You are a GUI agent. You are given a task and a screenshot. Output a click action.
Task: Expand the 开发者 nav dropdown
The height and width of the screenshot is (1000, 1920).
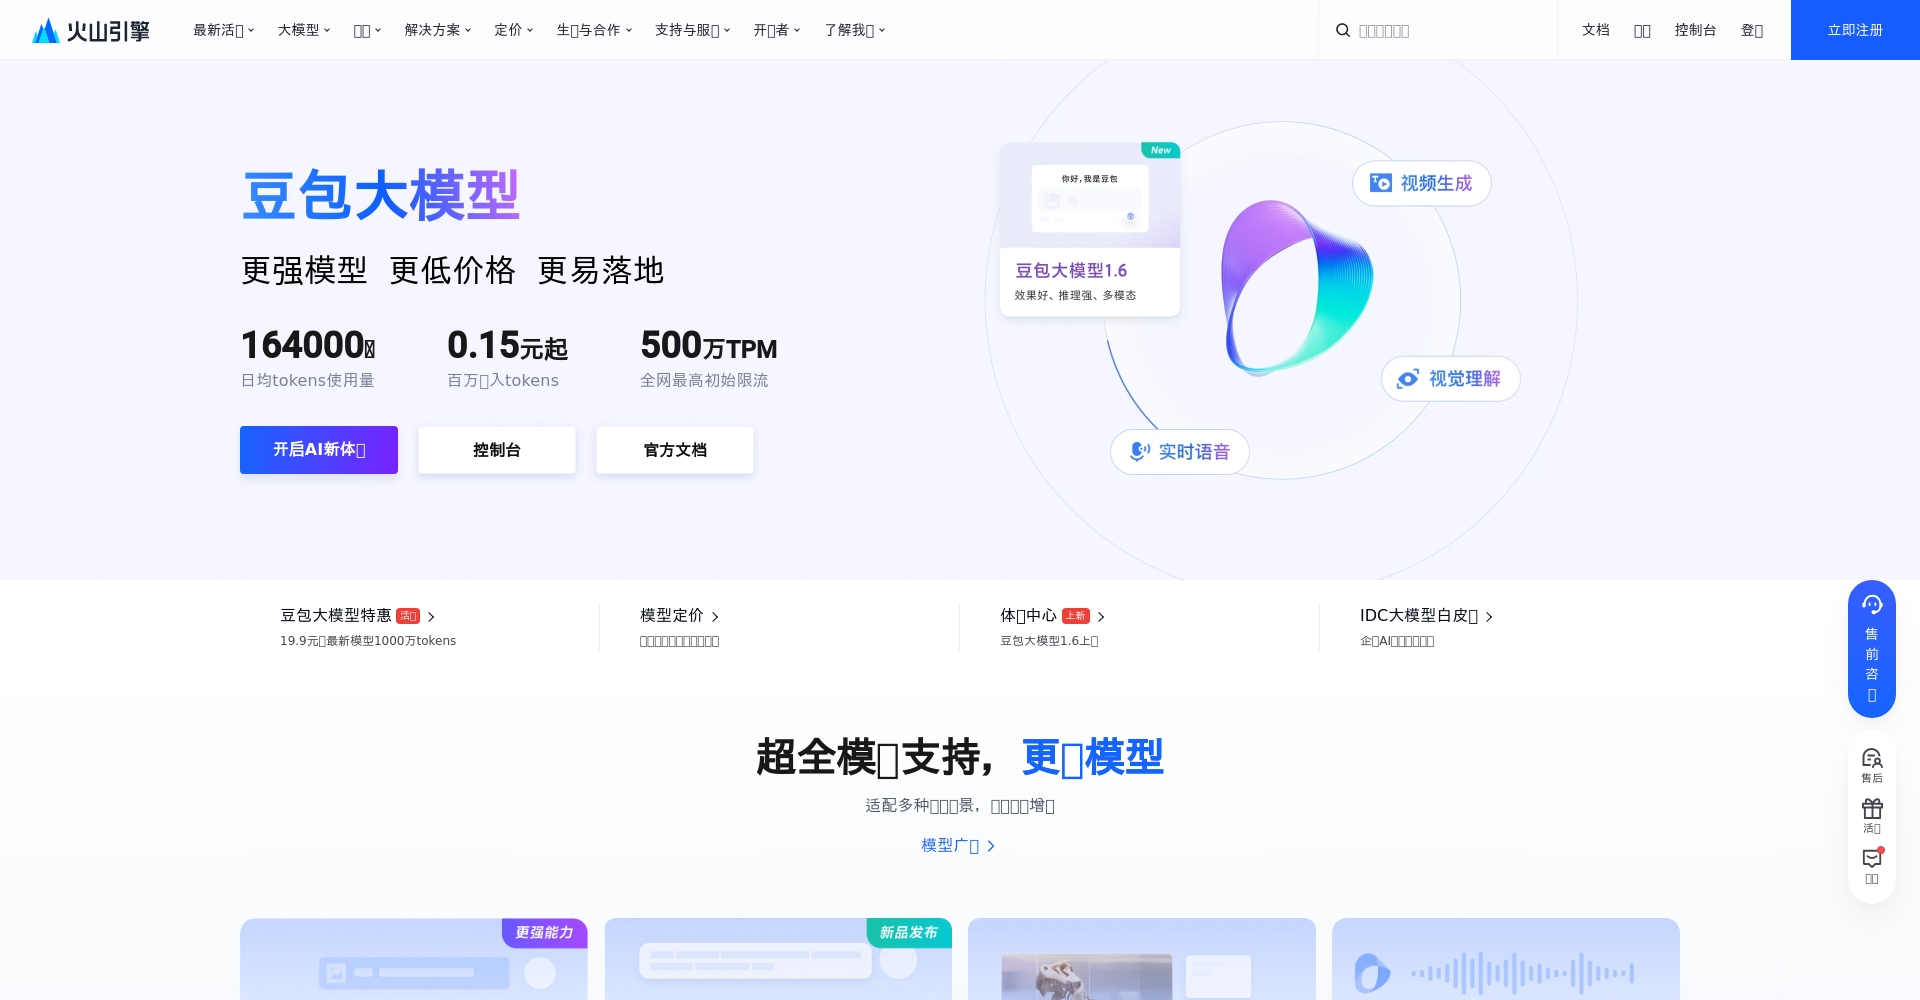click(x=776, y=30)
